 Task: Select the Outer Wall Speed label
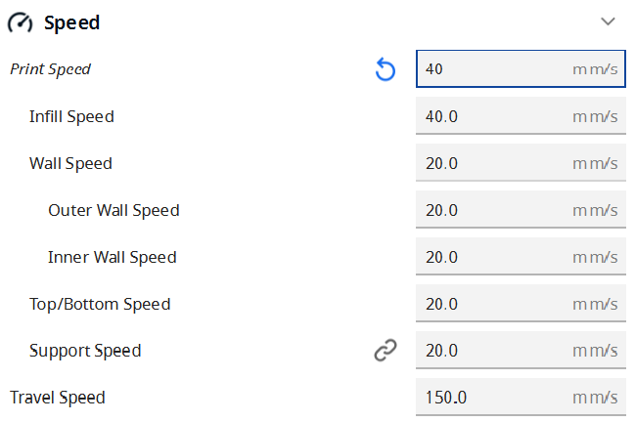click(x=113, y=210)
